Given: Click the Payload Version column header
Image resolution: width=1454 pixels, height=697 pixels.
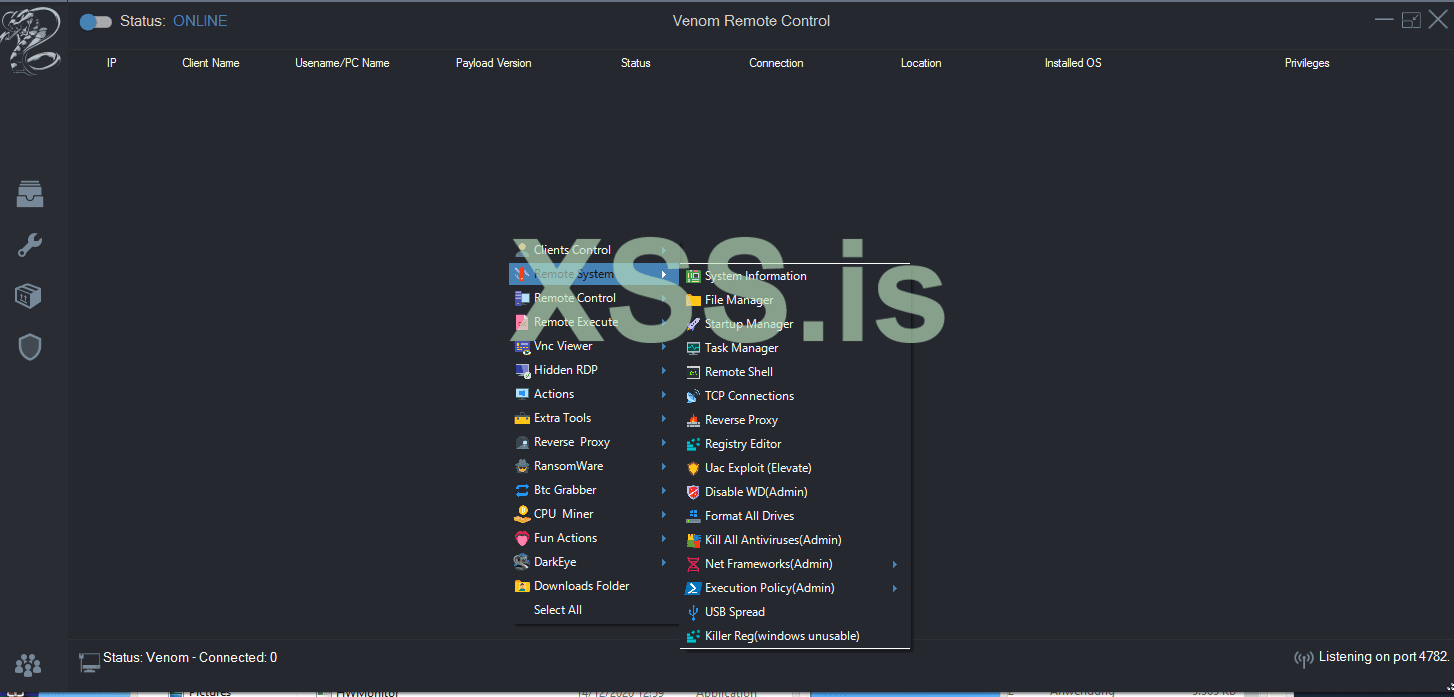Looking at the screenshot, I should [x=494, y=63].
